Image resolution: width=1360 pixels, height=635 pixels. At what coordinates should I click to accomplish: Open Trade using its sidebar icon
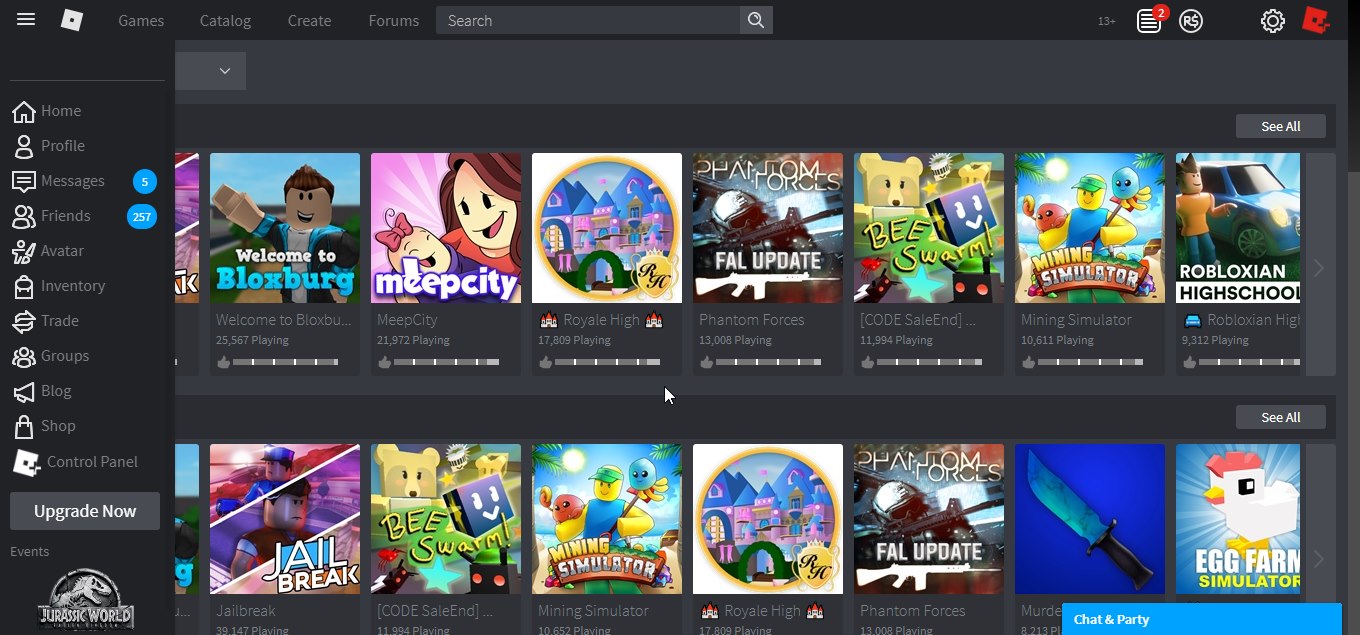pos(22,321)
